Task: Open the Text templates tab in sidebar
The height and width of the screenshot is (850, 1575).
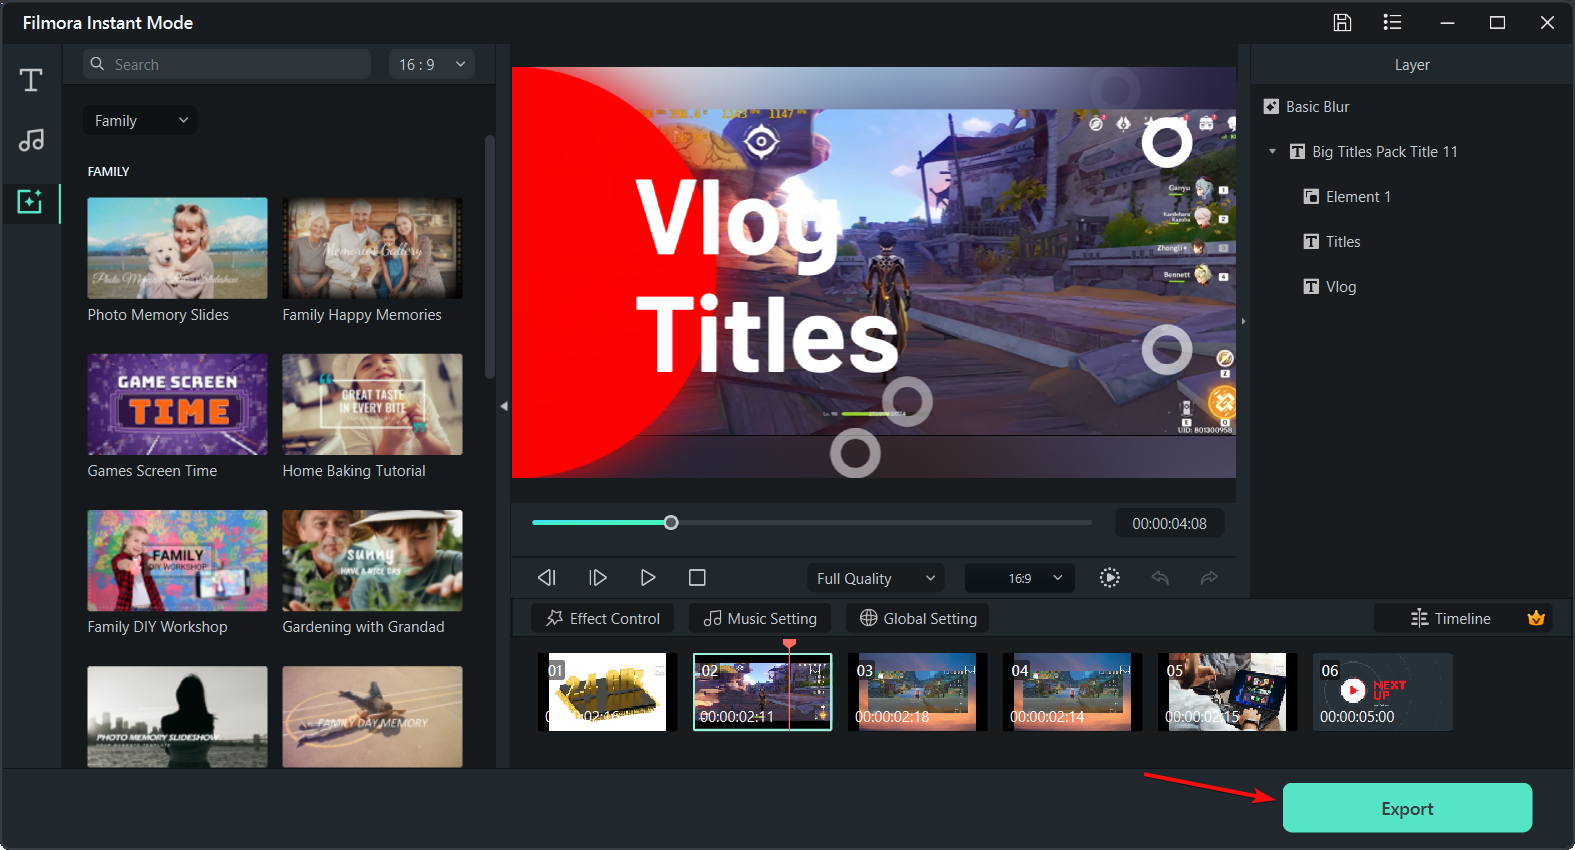Action: (31, 80)
